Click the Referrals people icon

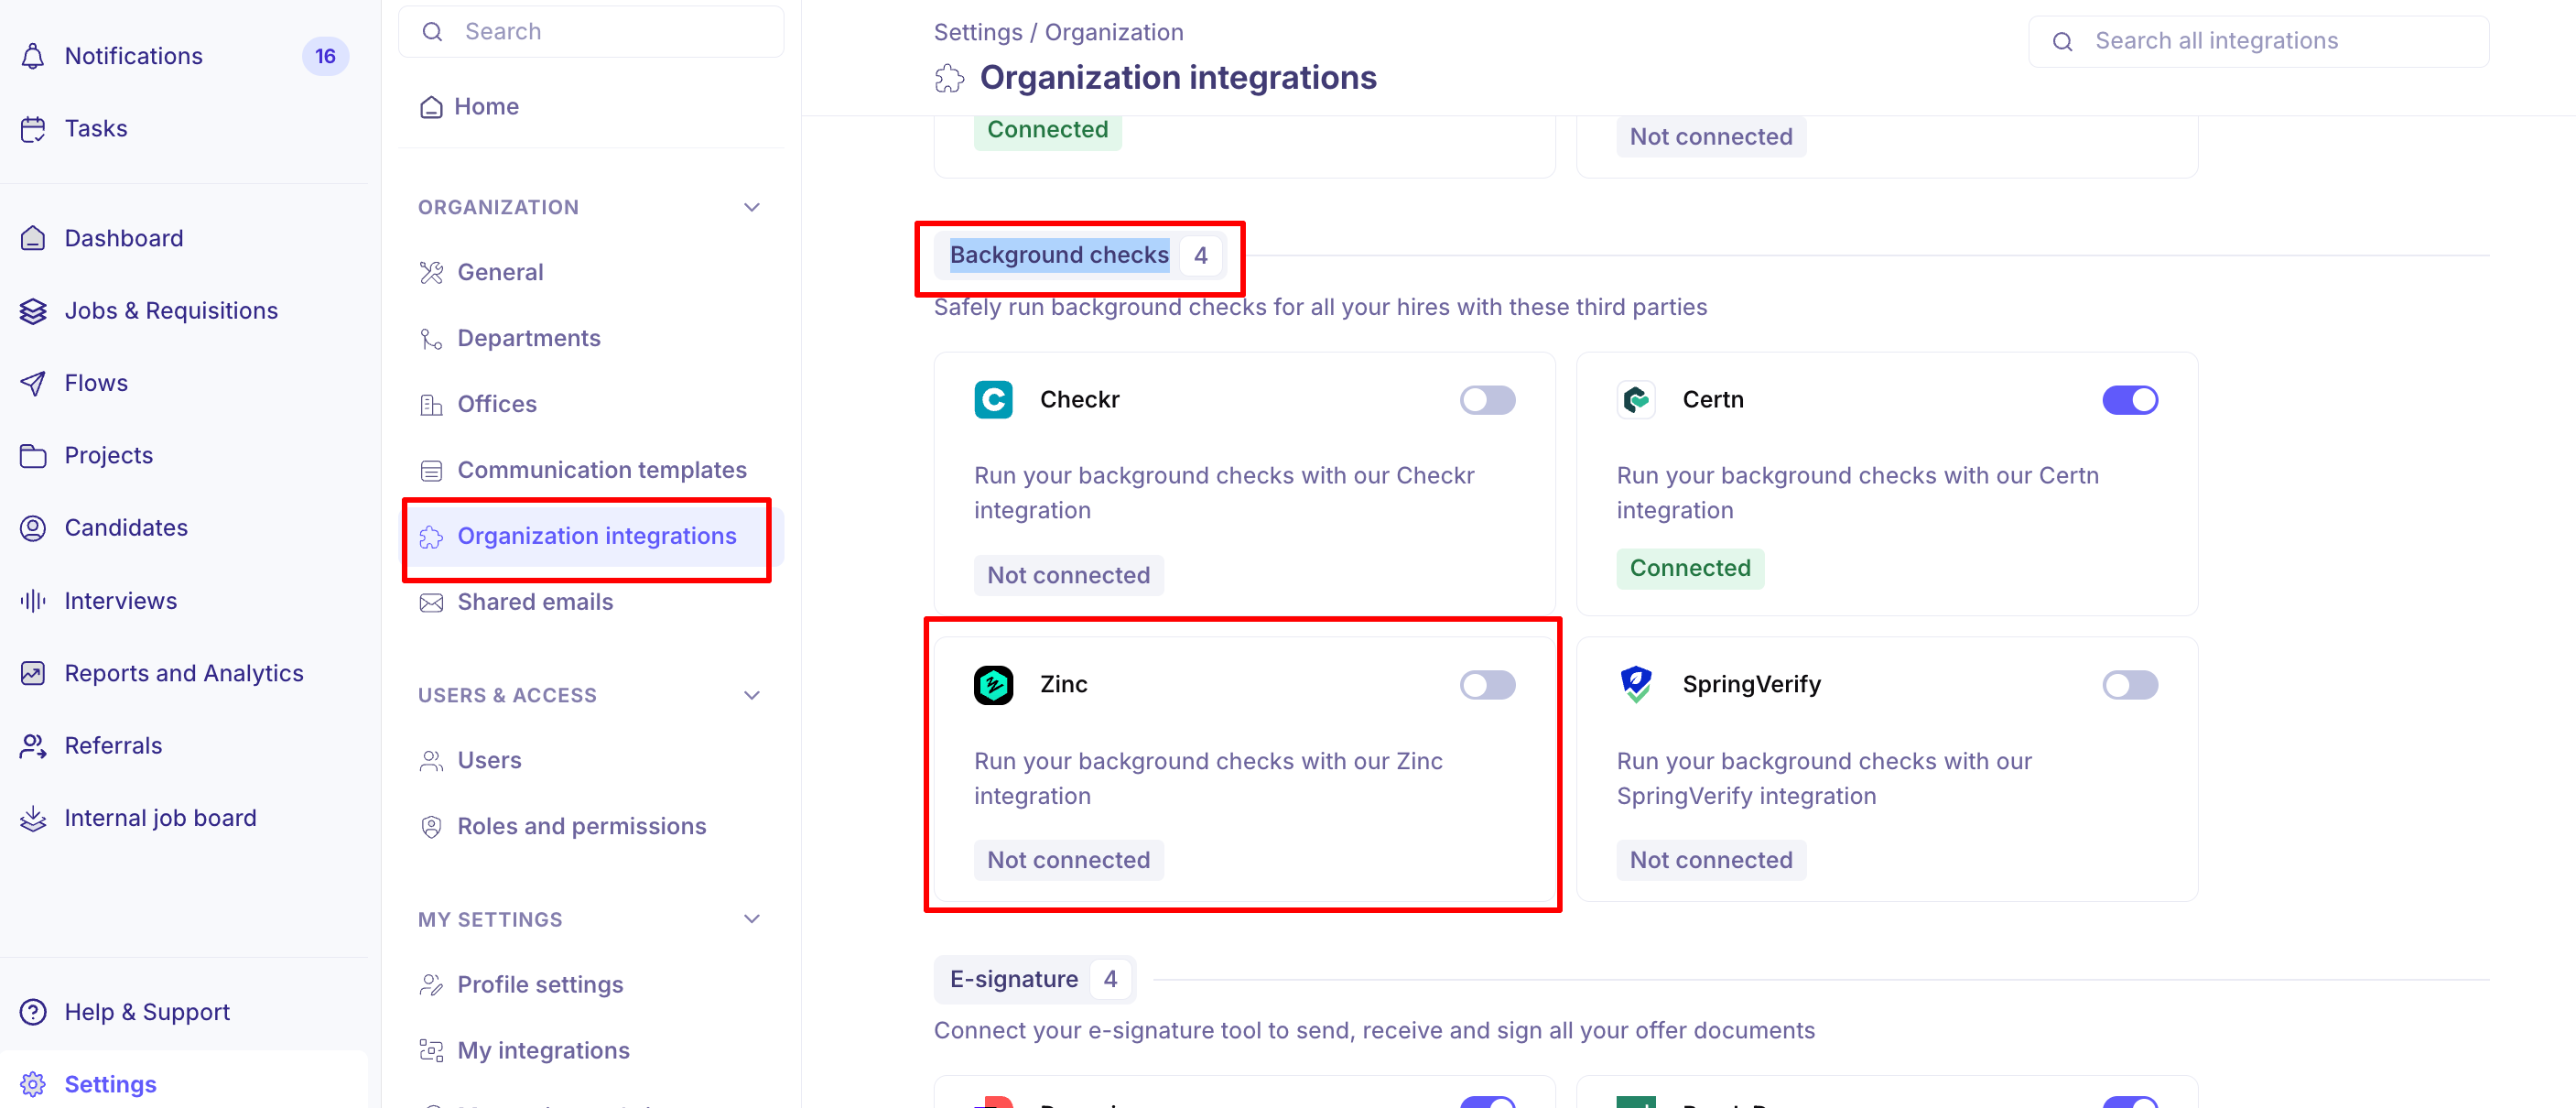33,746
